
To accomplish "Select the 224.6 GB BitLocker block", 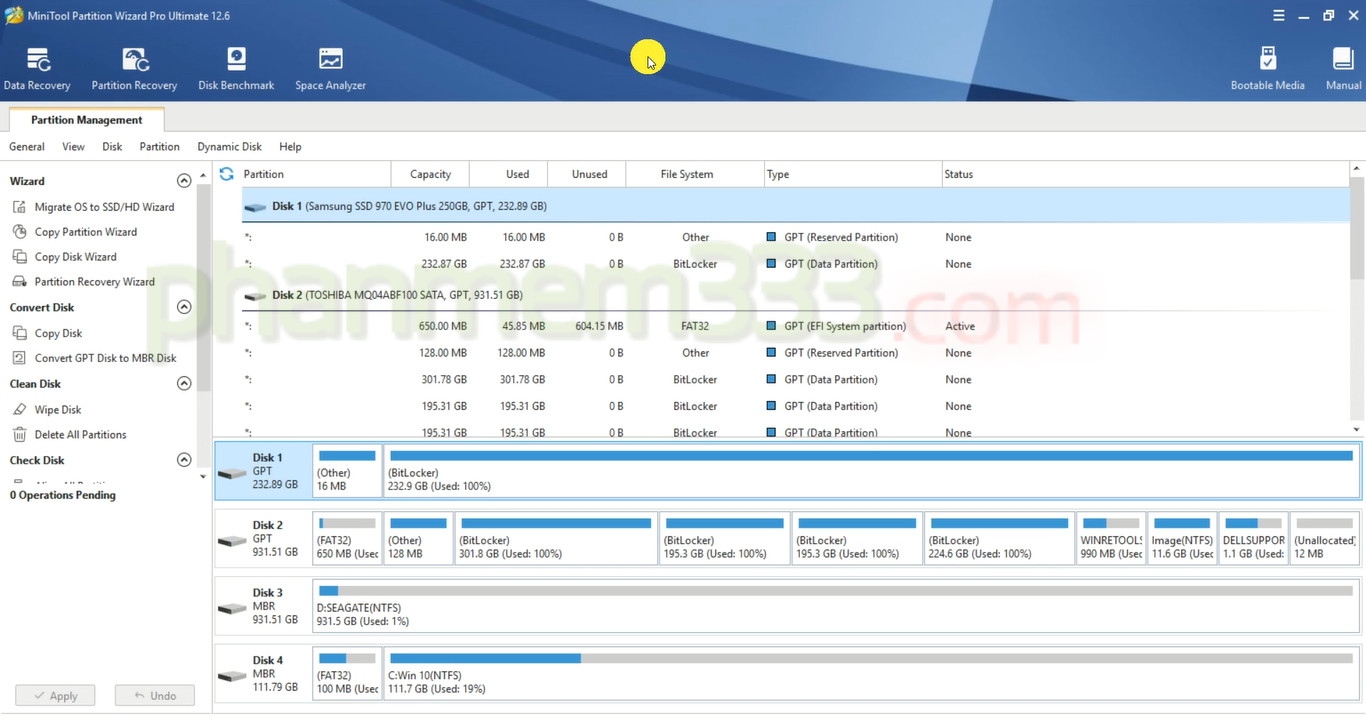I will point(1000,539).
